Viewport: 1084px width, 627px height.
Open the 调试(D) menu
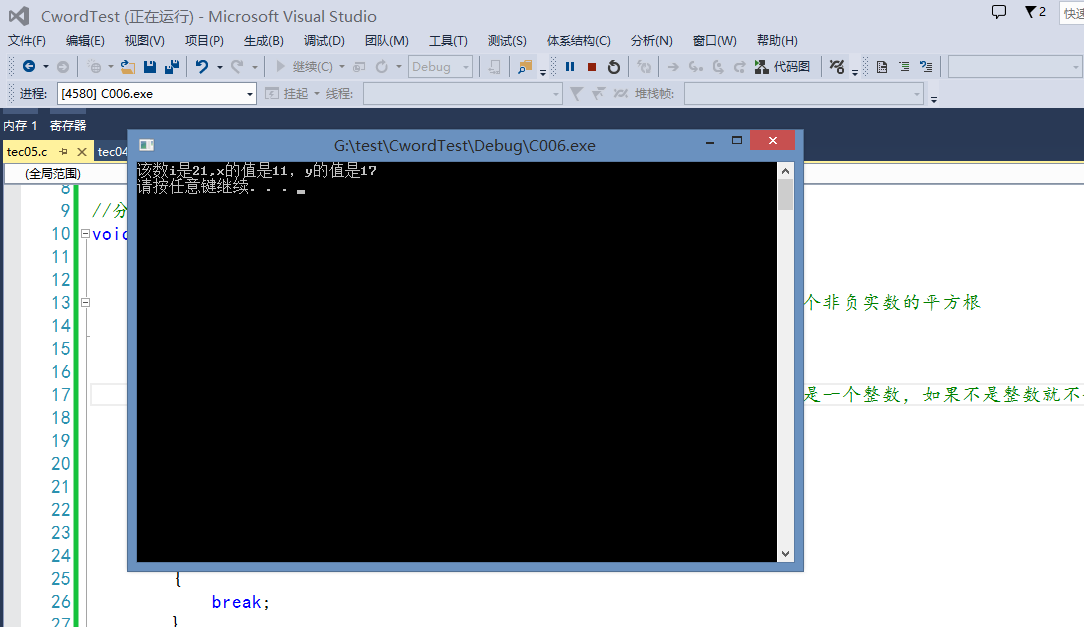(x=324, y=41)
